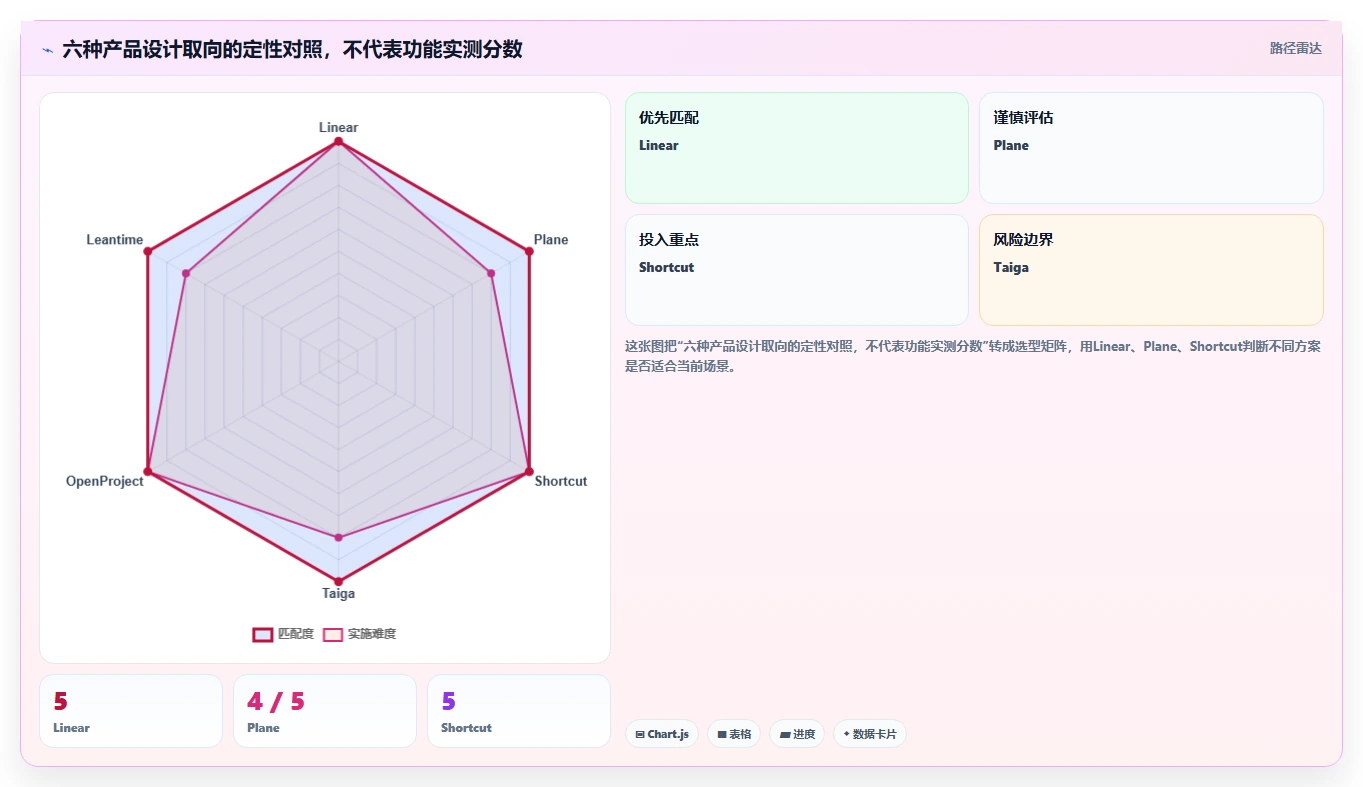Toggle the 匹配度 legend dataset

pos(284,634)
